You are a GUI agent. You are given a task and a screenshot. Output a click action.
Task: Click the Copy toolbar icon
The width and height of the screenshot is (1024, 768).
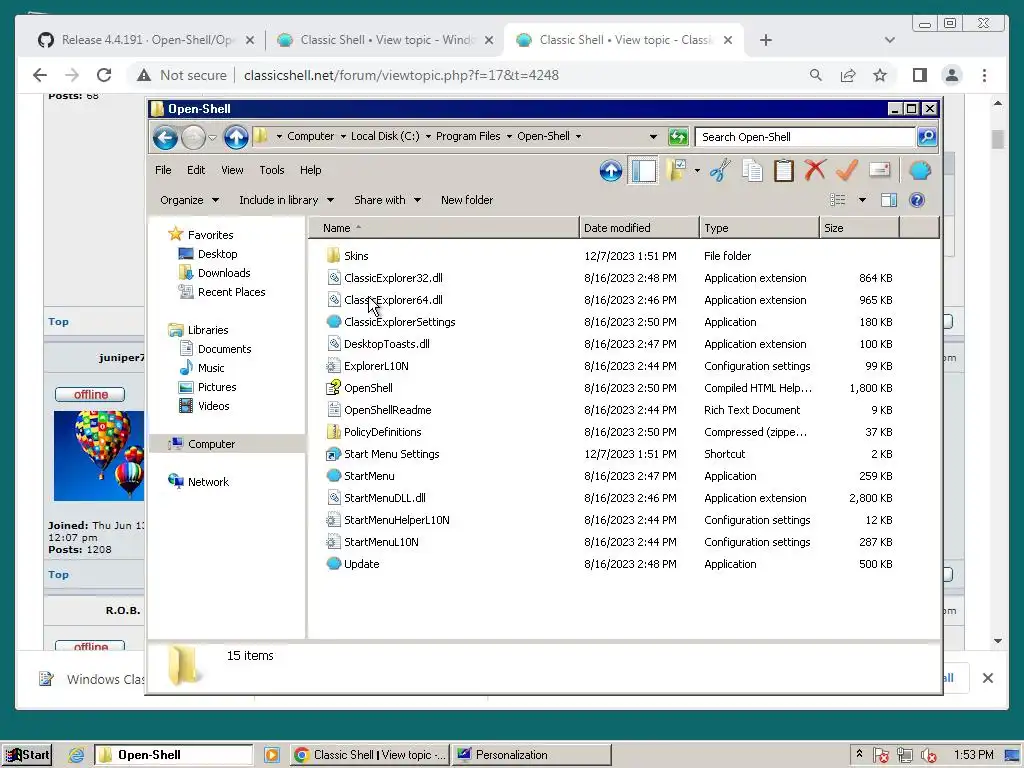(752, 171)
